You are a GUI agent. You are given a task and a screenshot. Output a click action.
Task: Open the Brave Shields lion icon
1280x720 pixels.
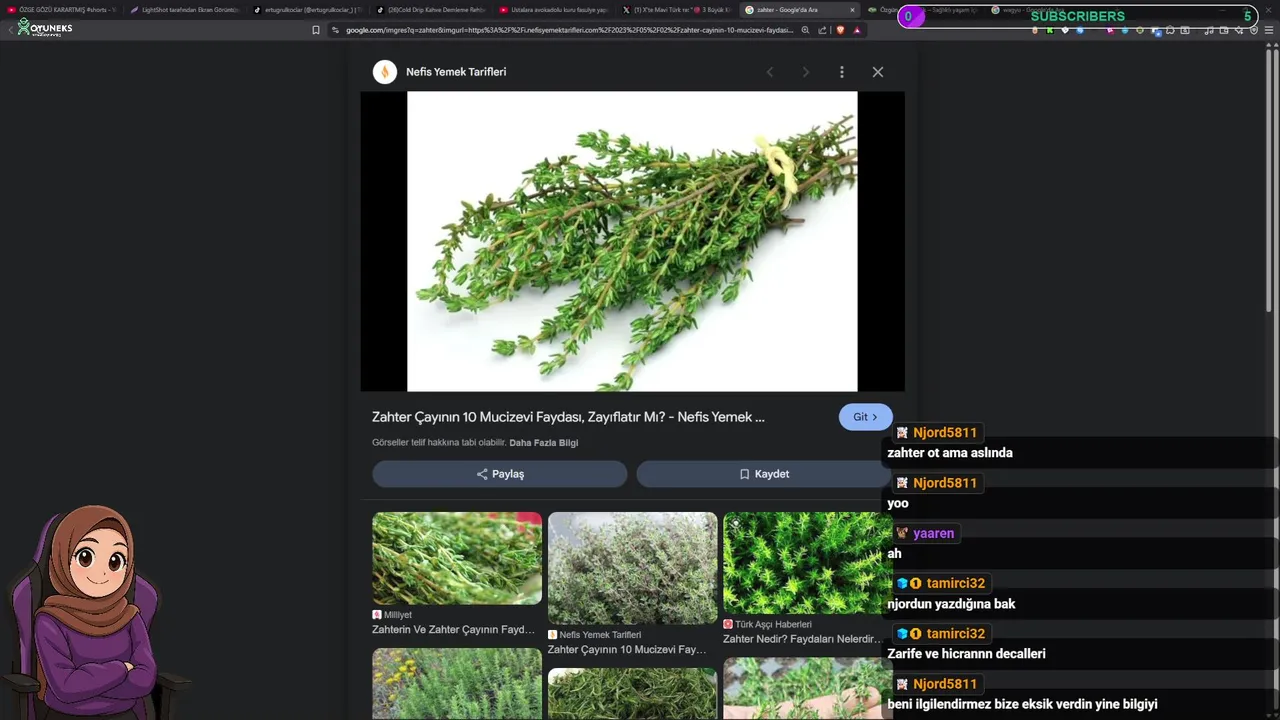[x=840, y=30]
